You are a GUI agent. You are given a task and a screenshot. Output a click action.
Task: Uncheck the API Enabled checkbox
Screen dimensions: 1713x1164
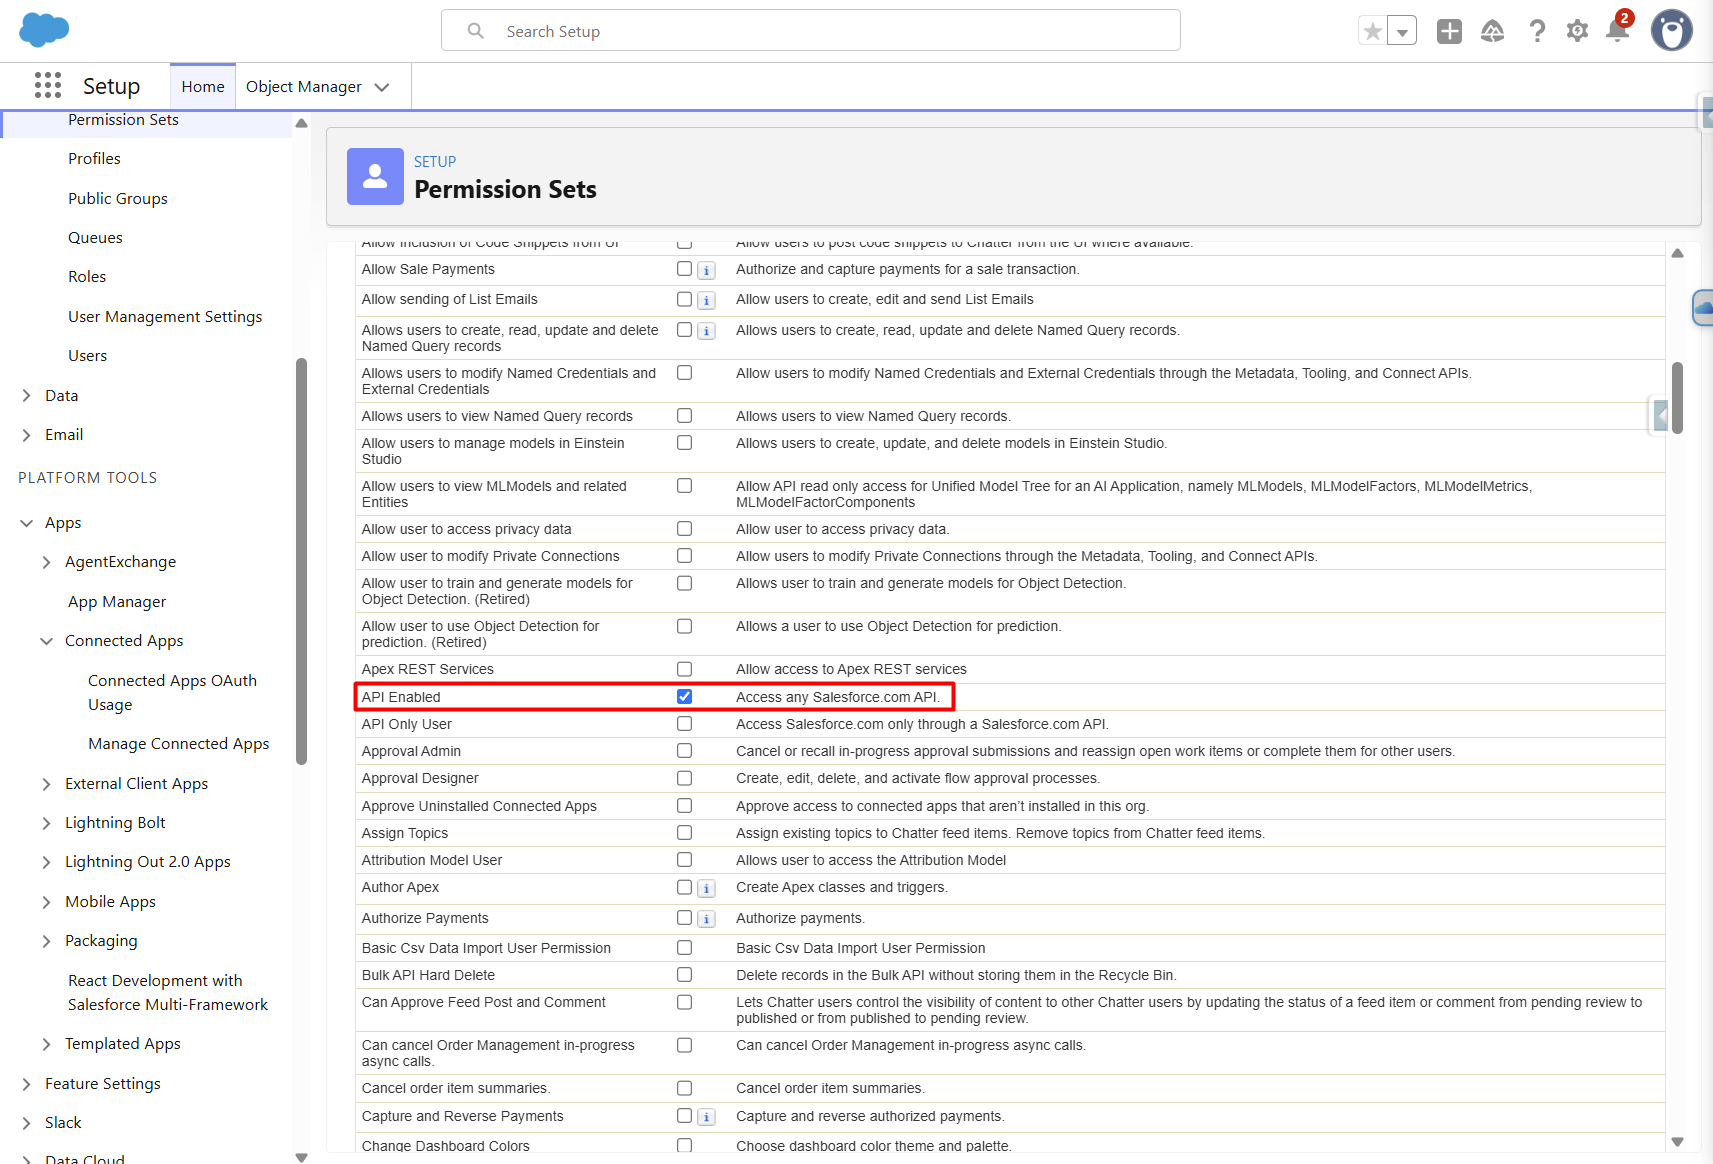click(684, 696)
